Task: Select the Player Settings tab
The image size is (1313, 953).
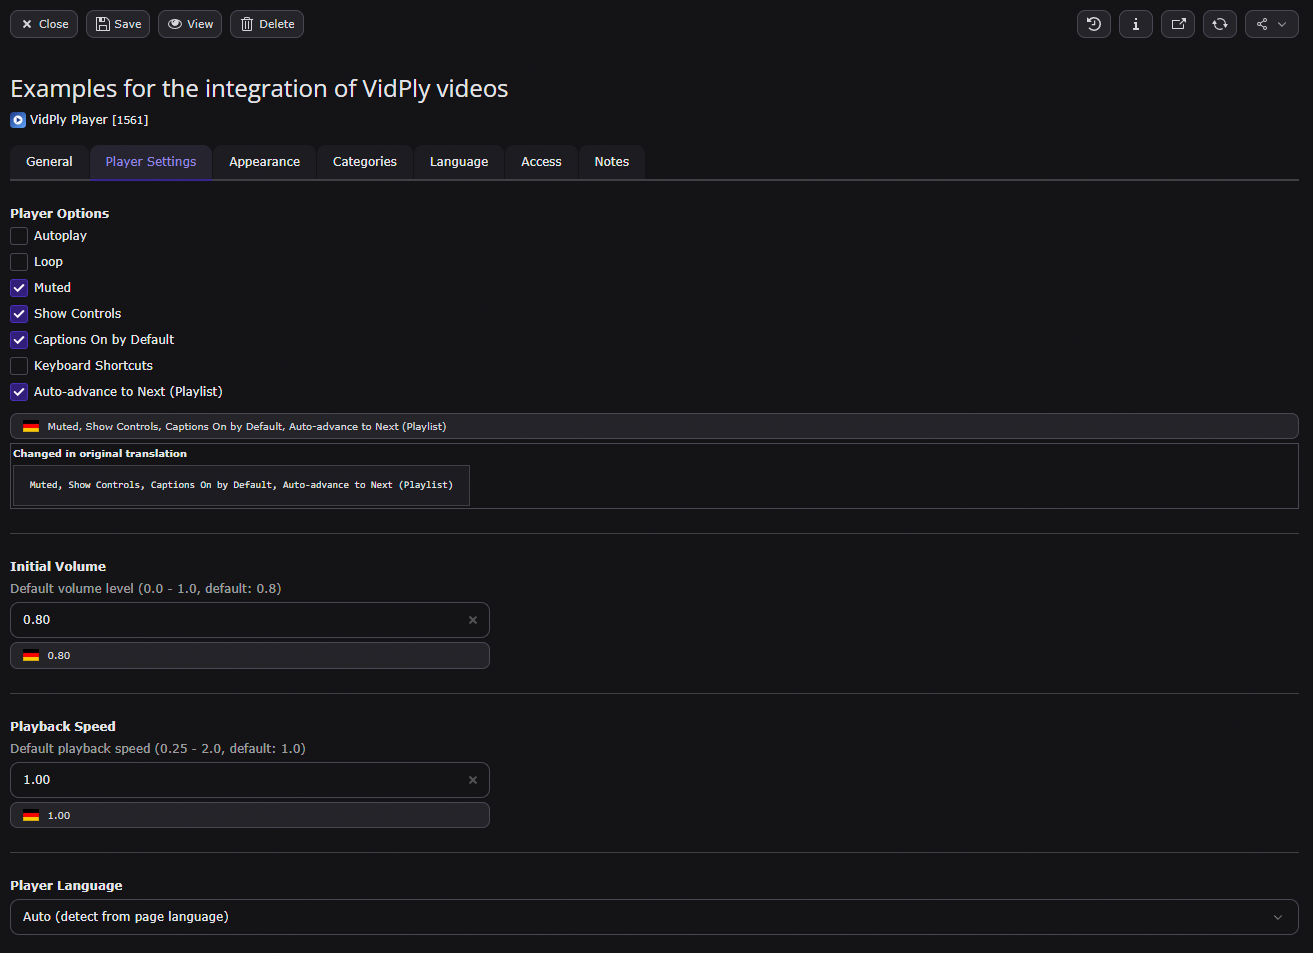Action: coord(151,162)
